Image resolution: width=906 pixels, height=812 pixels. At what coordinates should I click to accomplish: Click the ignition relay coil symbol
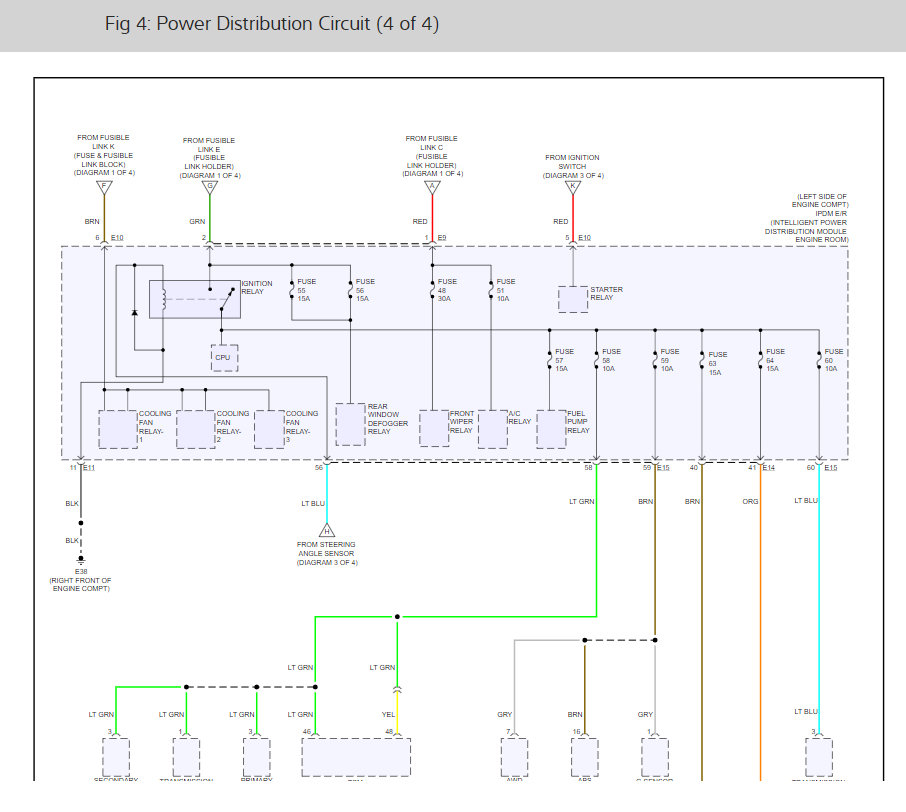pyautogui.click(x=164, y=299)
